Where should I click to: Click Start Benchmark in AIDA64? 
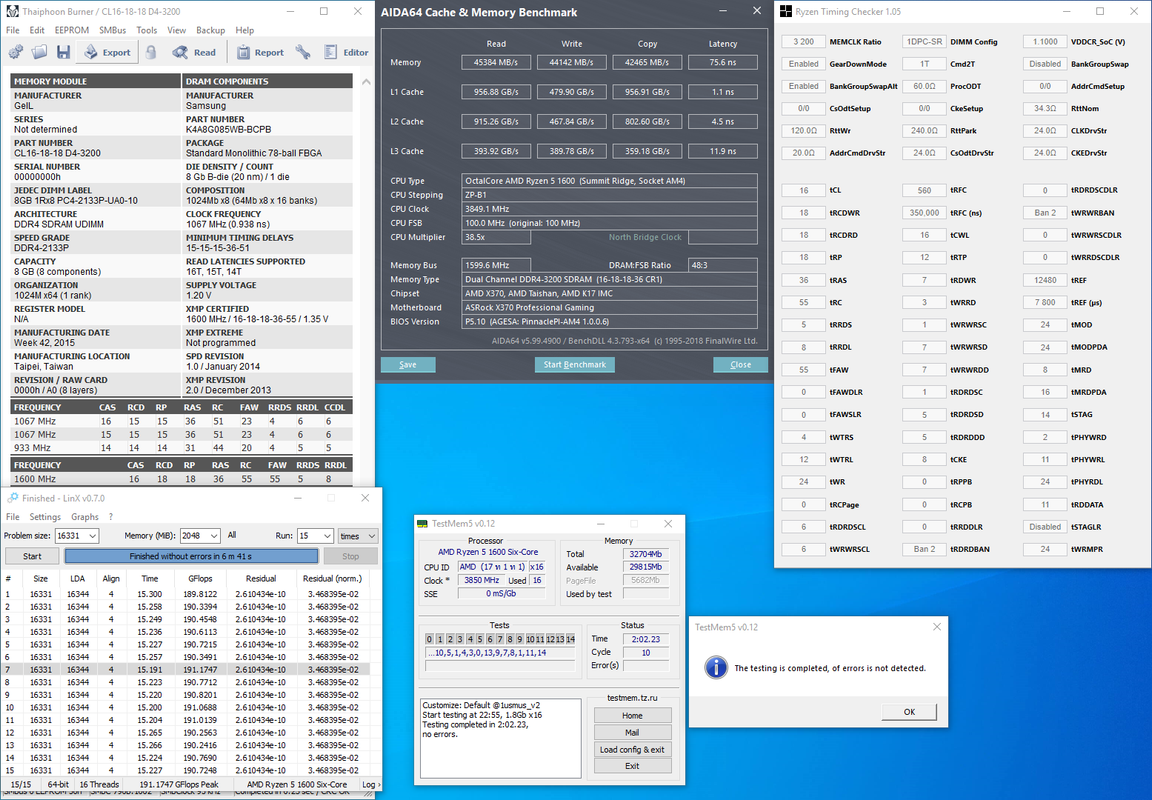(x=575, y=364)
